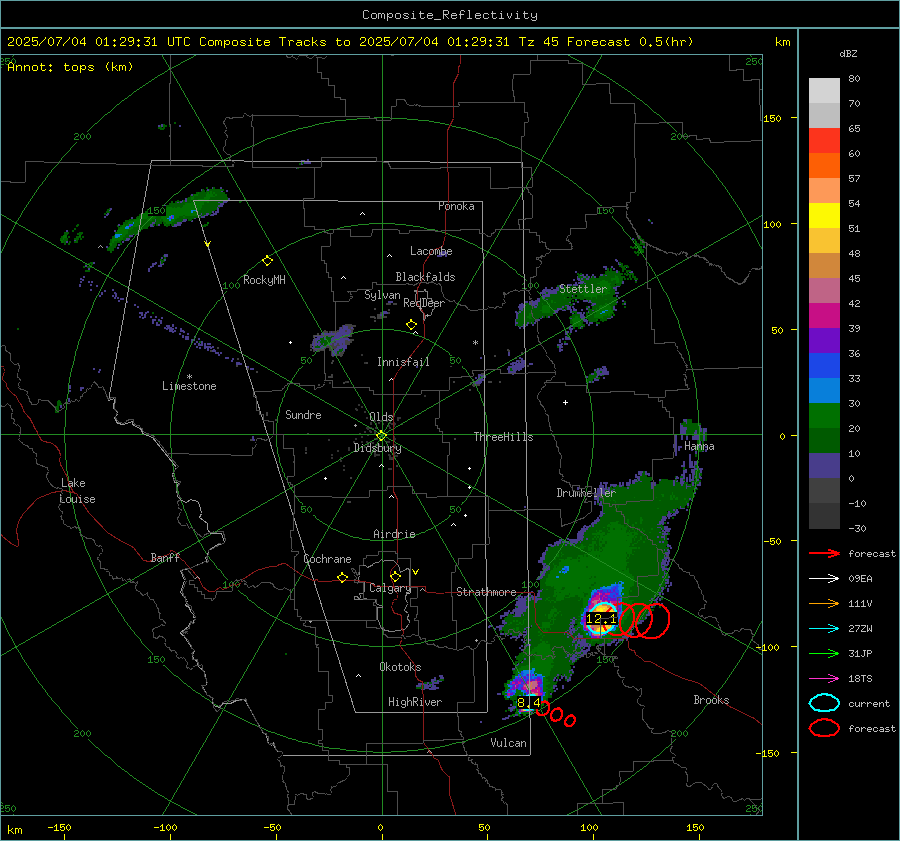The height and width of the screenshot is (841, 900).
Task: Select the red 'forecast' ellipse legend icon
Action: [x=824, y=728]
